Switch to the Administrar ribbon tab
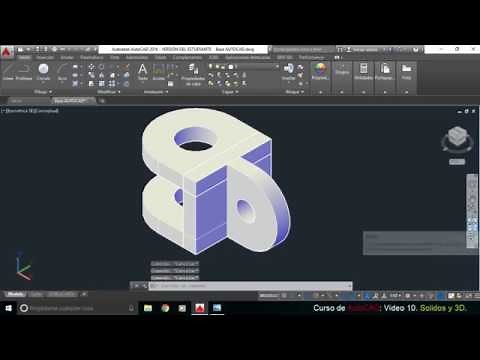 pyautogui.click(x=137, y=57)
